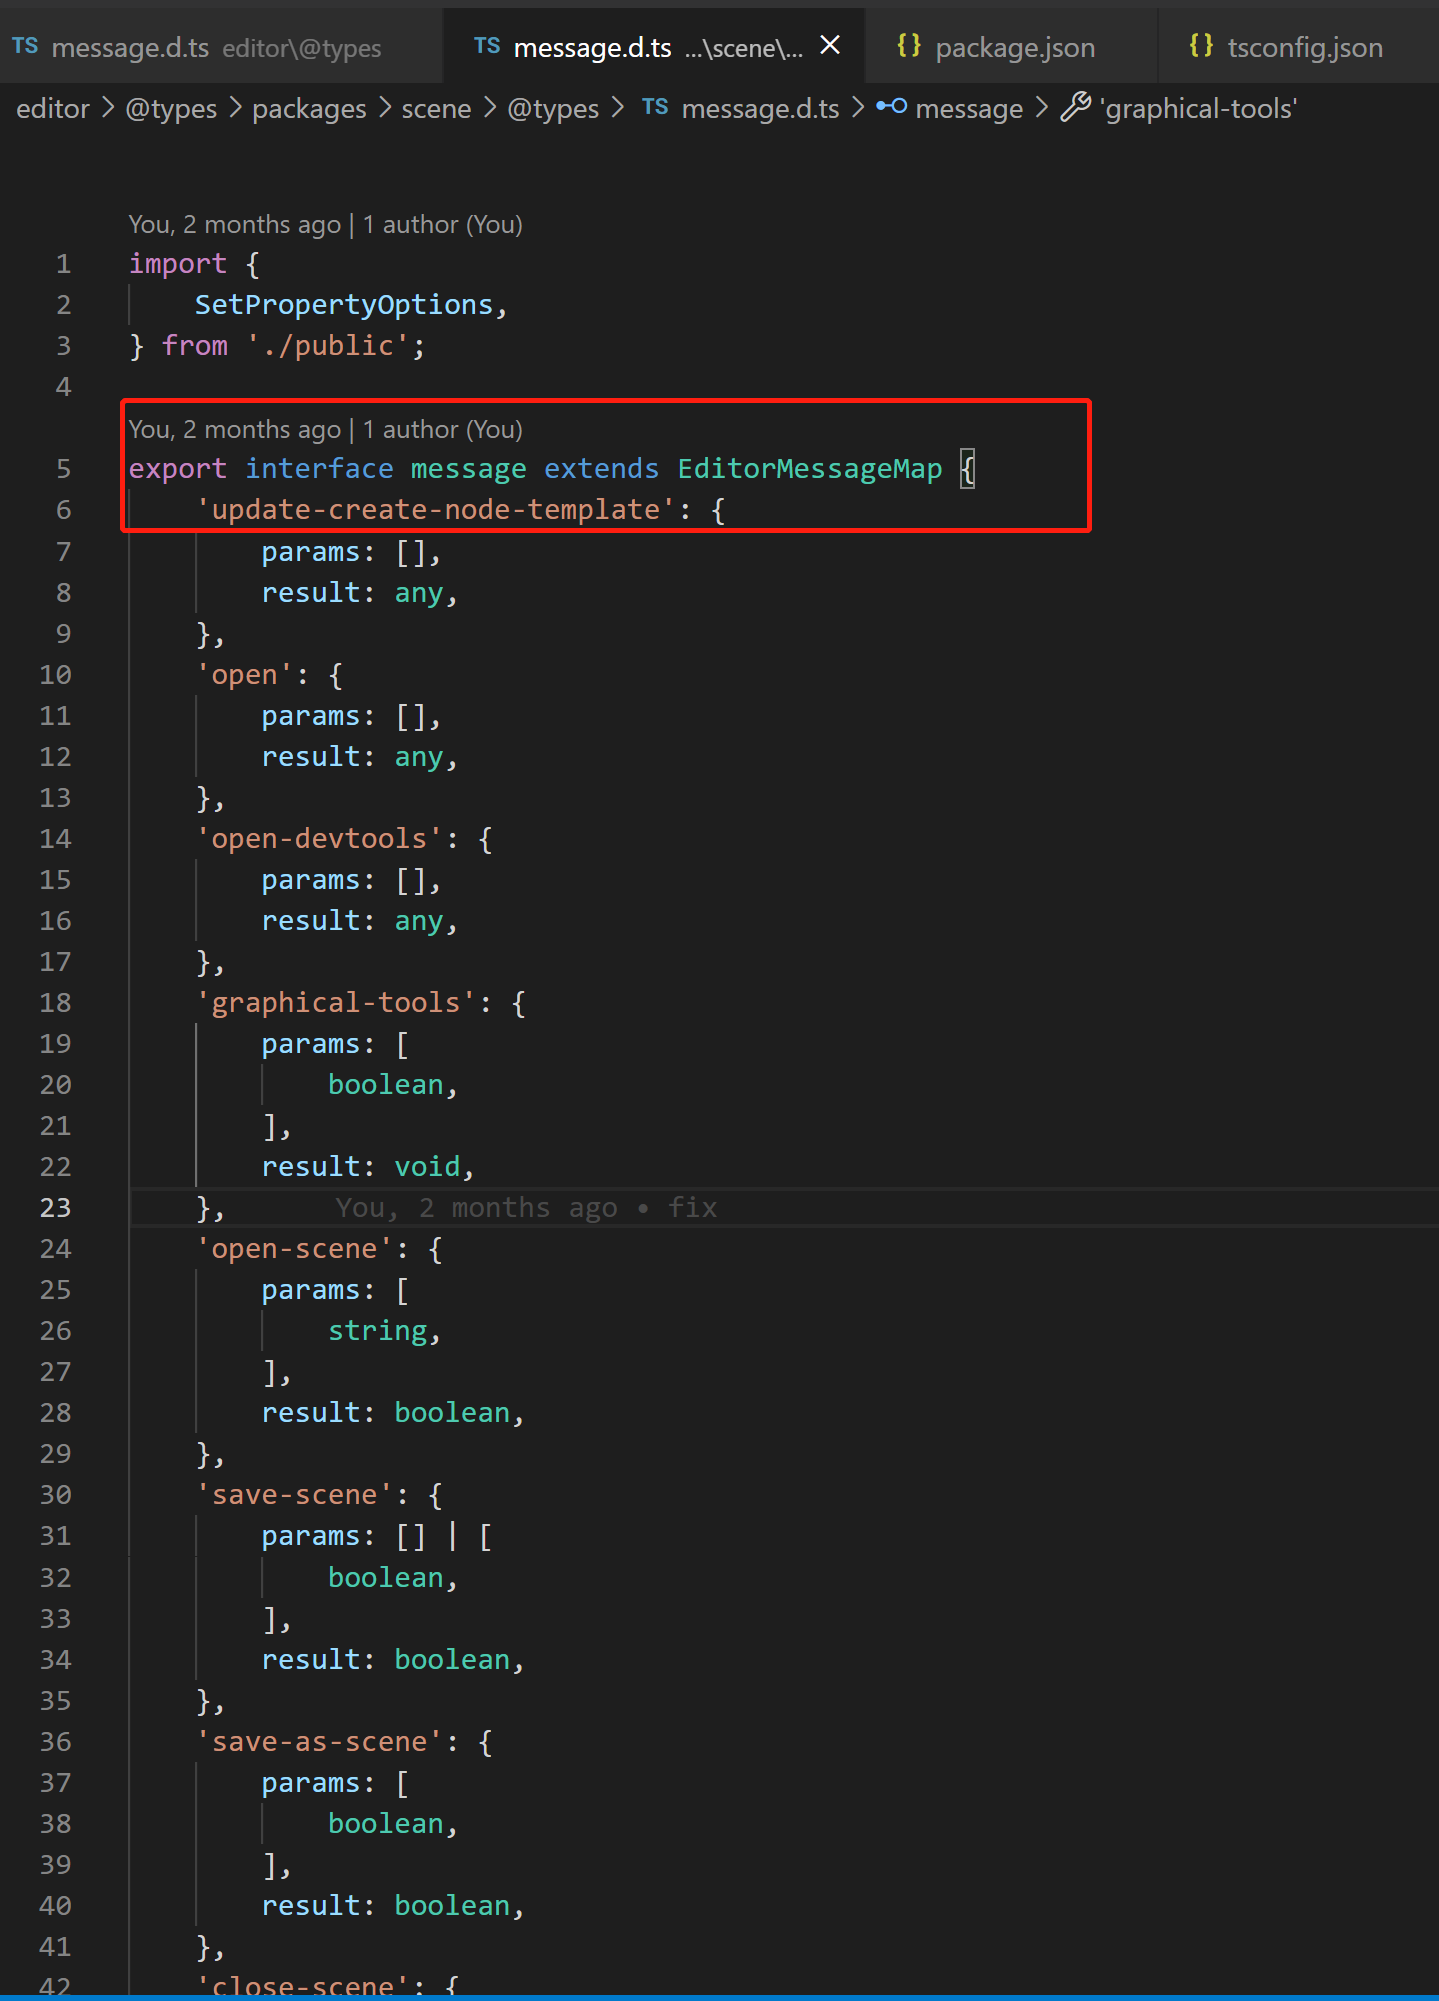Click line number 36 in the gutter
The height and width of the screenshot is (2001, 1439).
55,1742
